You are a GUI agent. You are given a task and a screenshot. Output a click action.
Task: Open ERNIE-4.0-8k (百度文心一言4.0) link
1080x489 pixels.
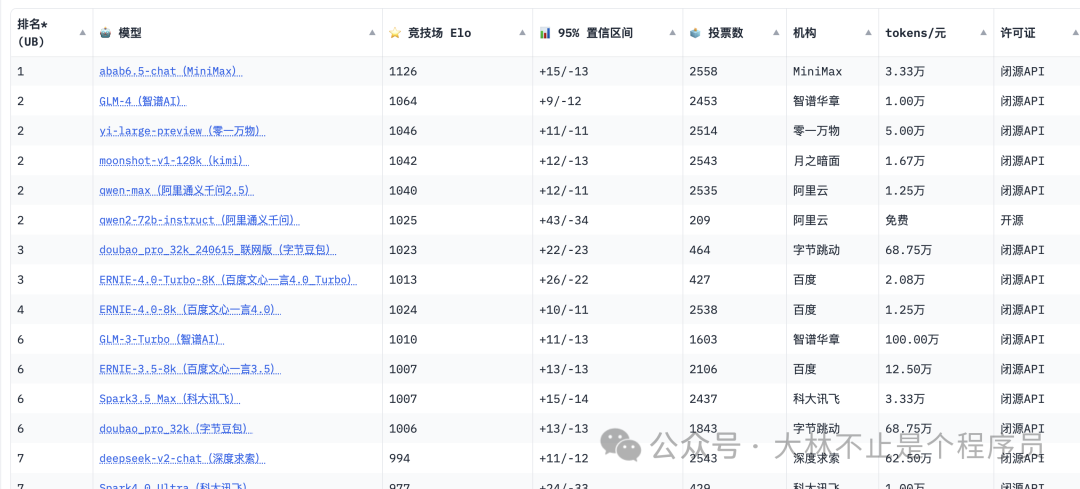[190, 310]
